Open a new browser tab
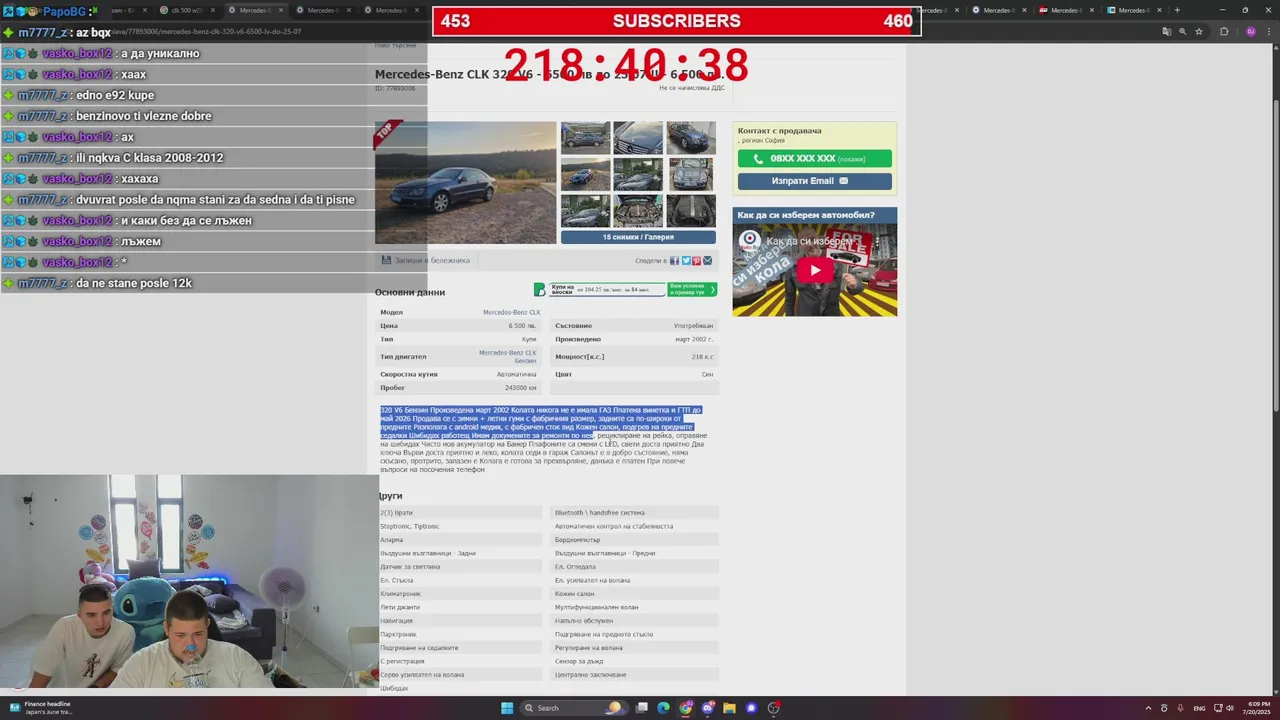Viewport: 1280px width, 720px height. 1177,10
